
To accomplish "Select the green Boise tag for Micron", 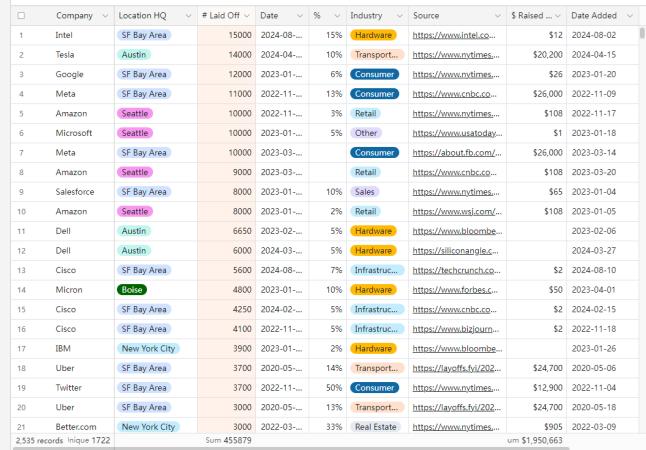I will point(131,290).
